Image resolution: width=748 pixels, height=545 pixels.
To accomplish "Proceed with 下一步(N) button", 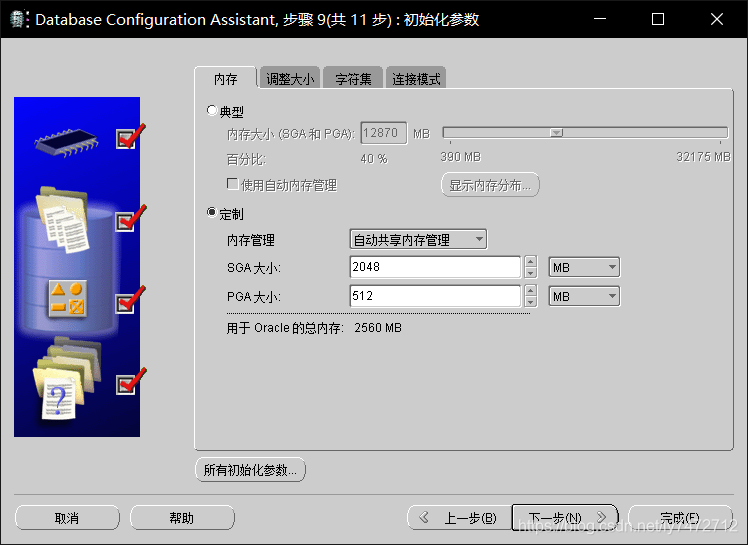I will 565,518.
